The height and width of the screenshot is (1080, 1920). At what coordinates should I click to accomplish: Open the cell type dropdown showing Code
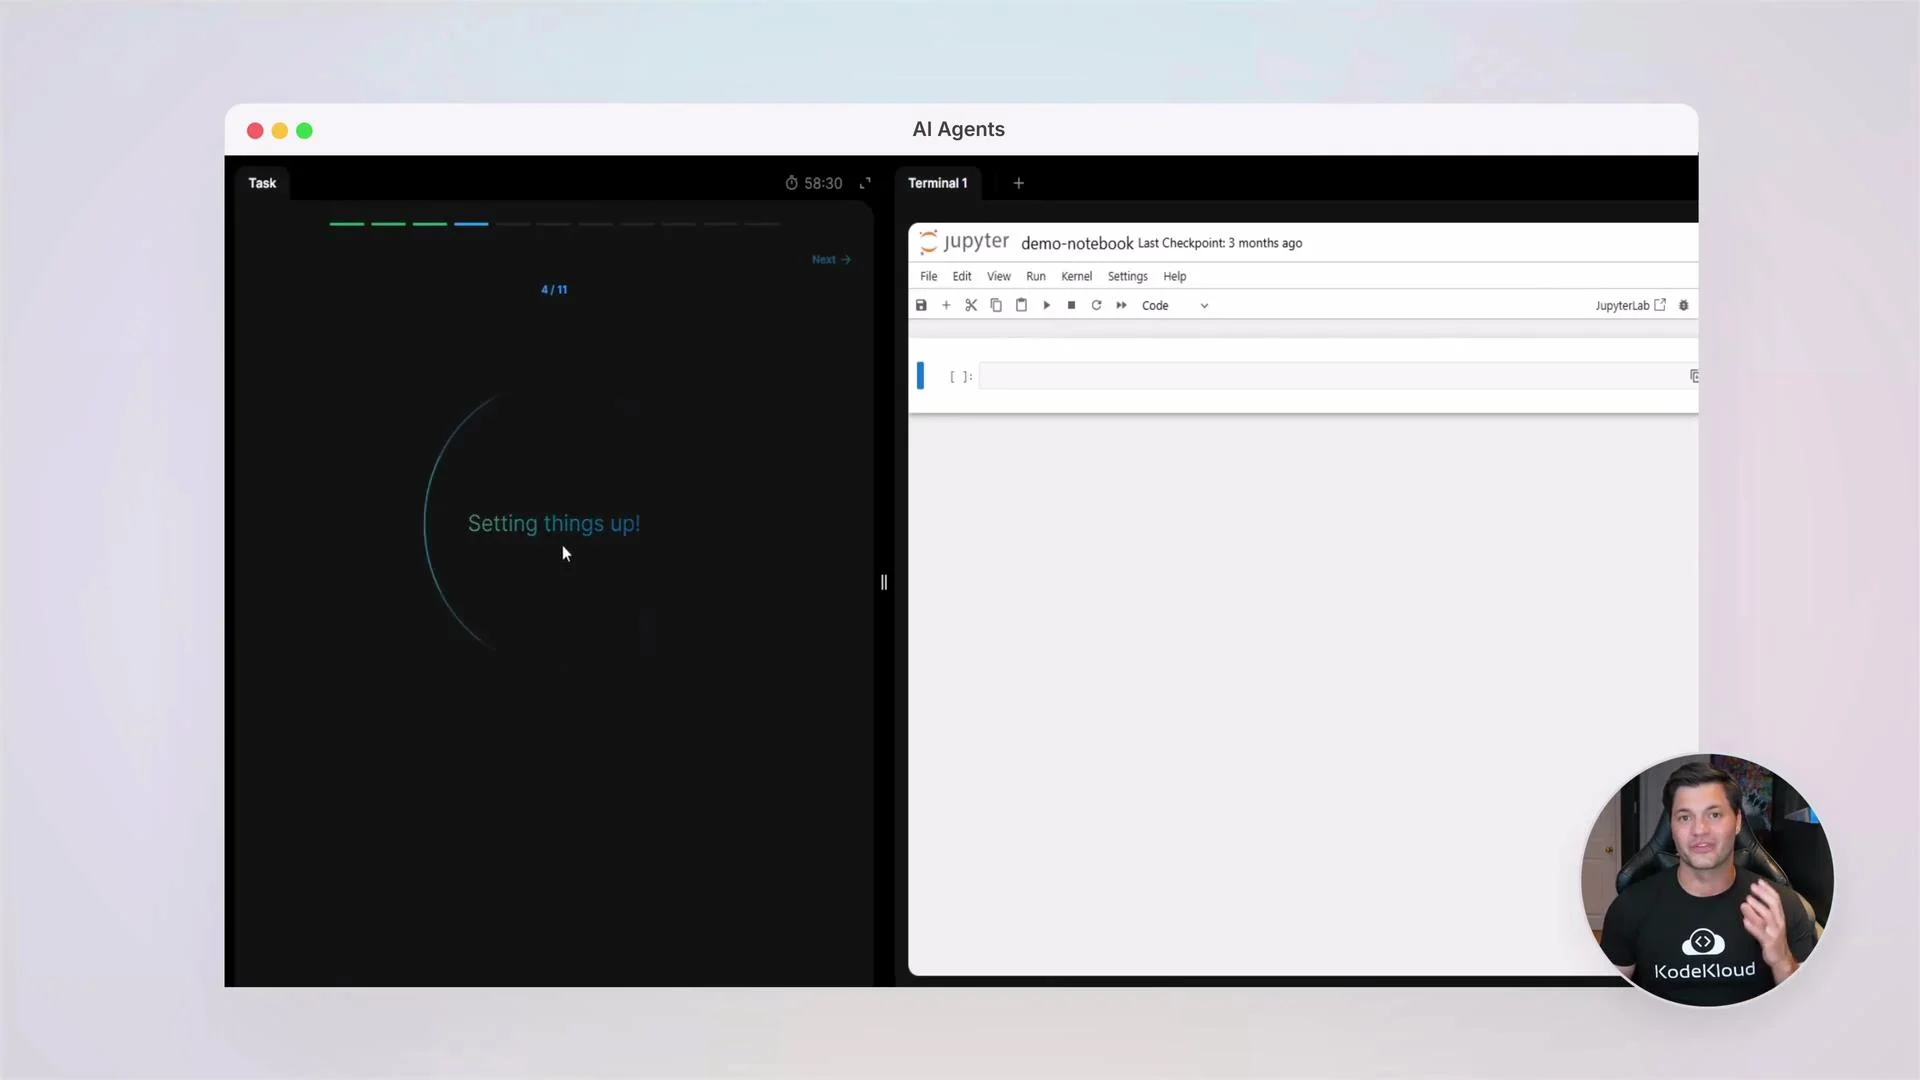[1175, 305]
